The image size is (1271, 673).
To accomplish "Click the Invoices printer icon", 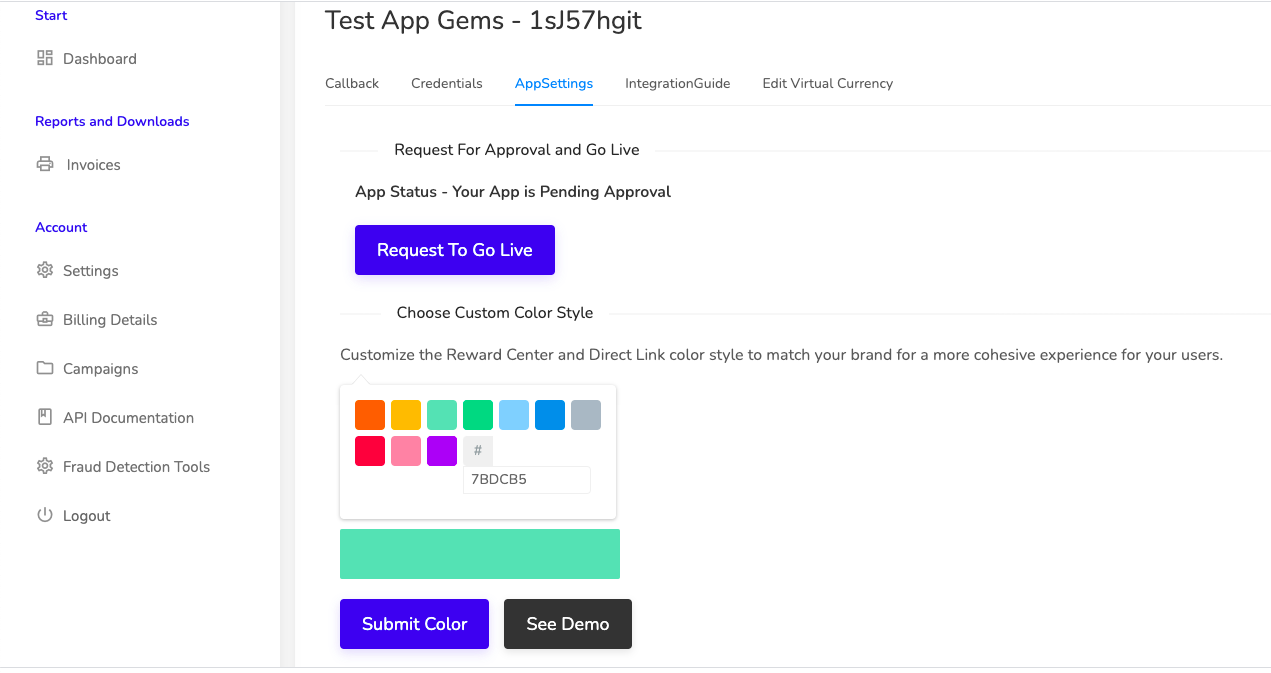I will tap(44, 164).
